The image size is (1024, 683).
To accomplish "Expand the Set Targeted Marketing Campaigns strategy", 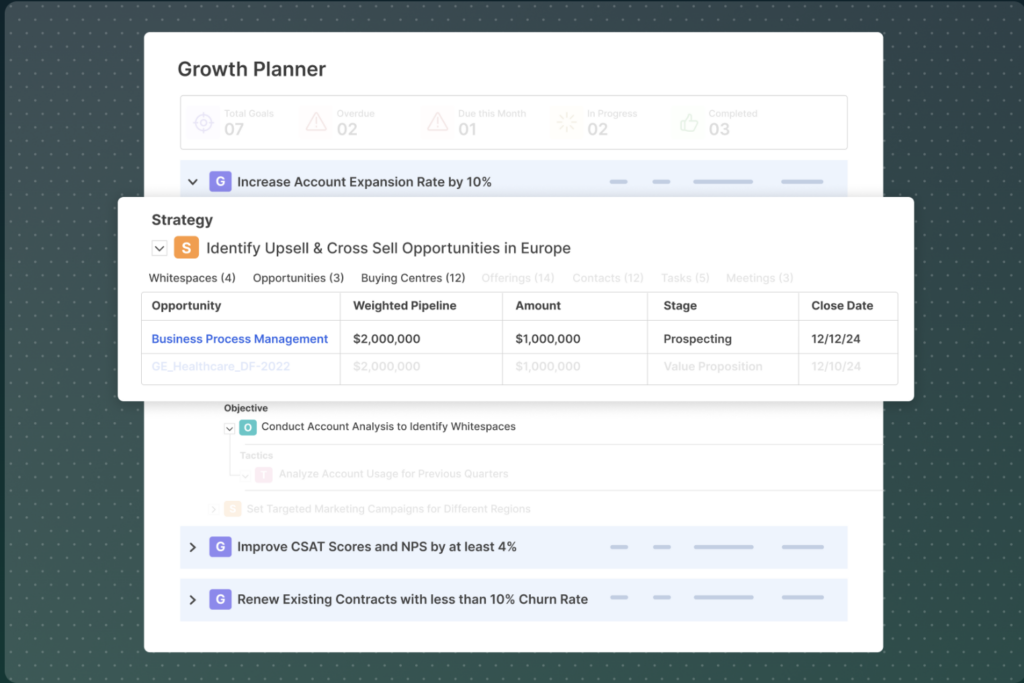I will point(214,509).
